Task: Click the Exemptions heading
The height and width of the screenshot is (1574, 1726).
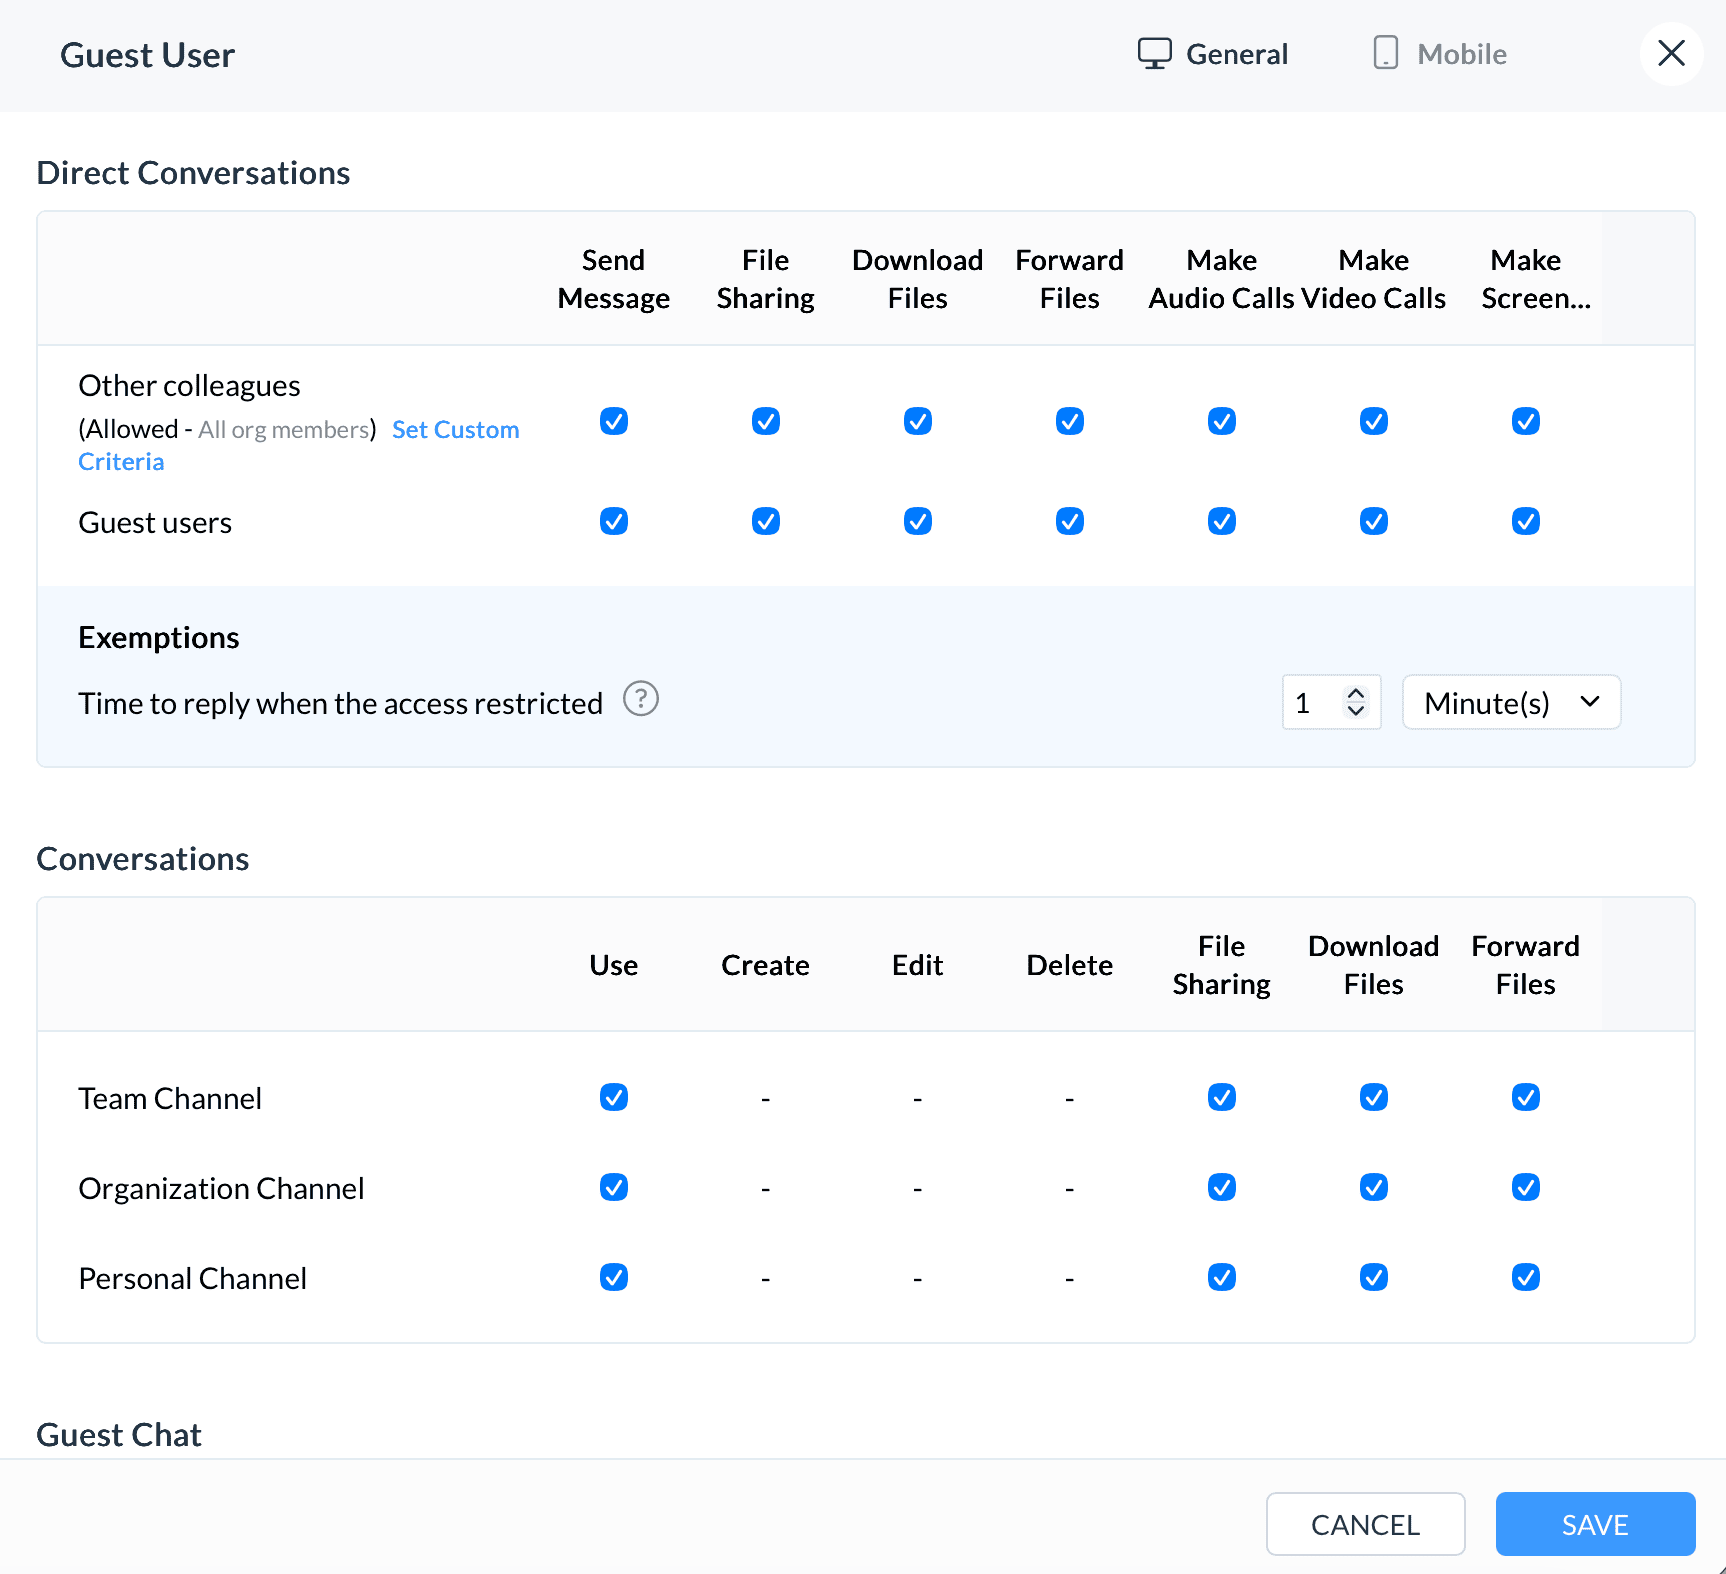Action: tap(159, 638)
